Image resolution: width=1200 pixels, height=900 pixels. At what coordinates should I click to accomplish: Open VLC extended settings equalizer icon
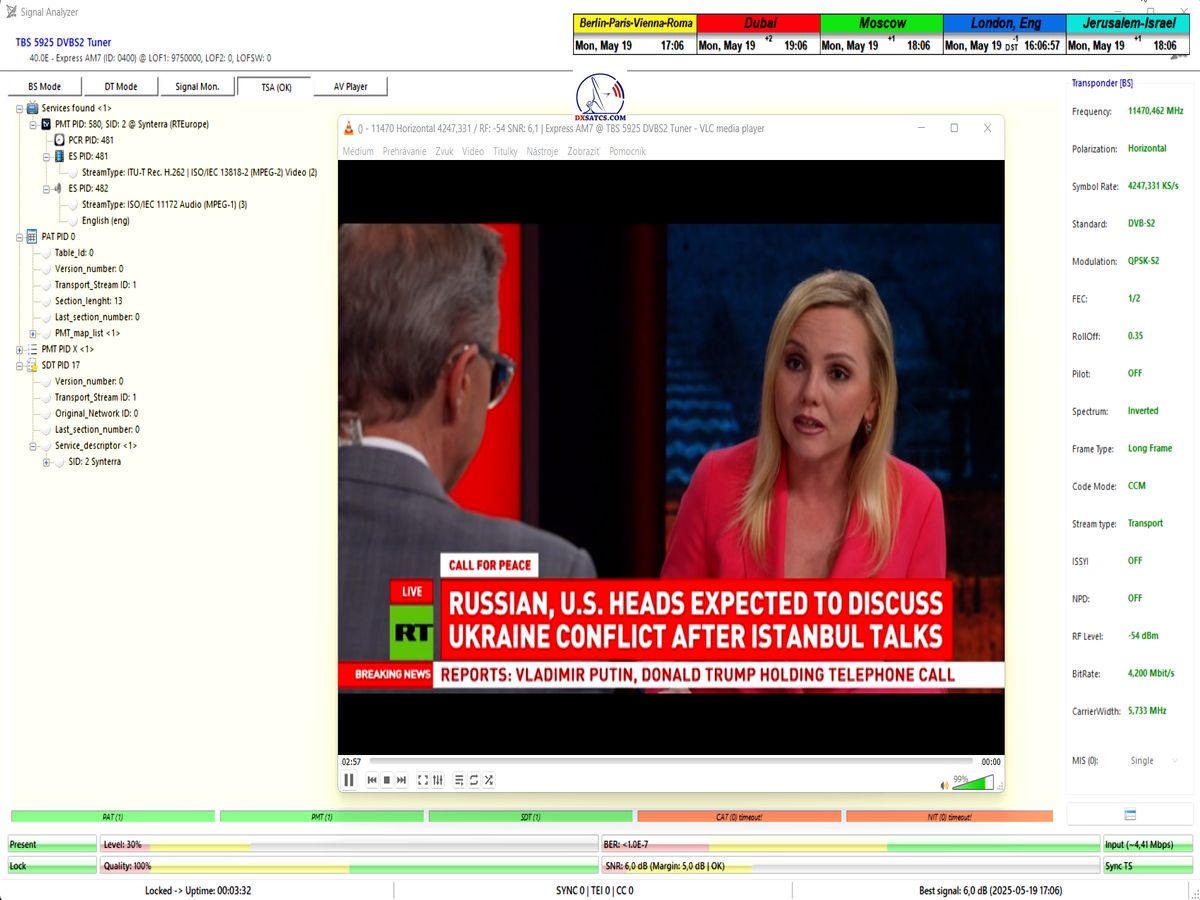(438, 780)
